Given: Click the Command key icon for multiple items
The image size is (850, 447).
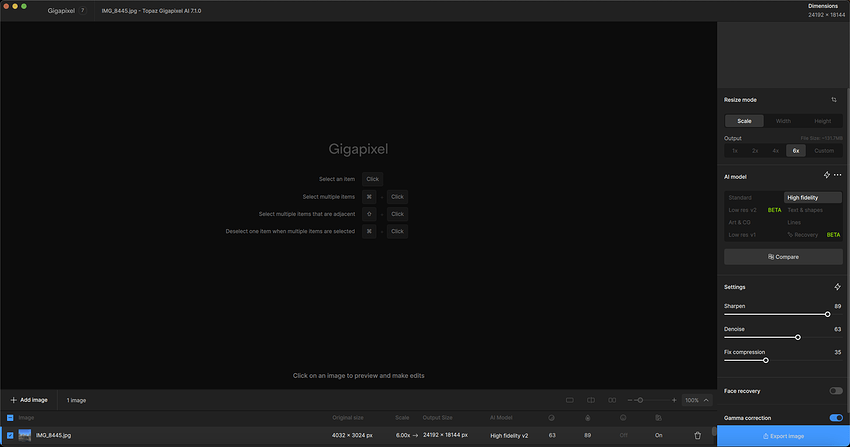Looking at the screenshot, I should pos(369,197).
